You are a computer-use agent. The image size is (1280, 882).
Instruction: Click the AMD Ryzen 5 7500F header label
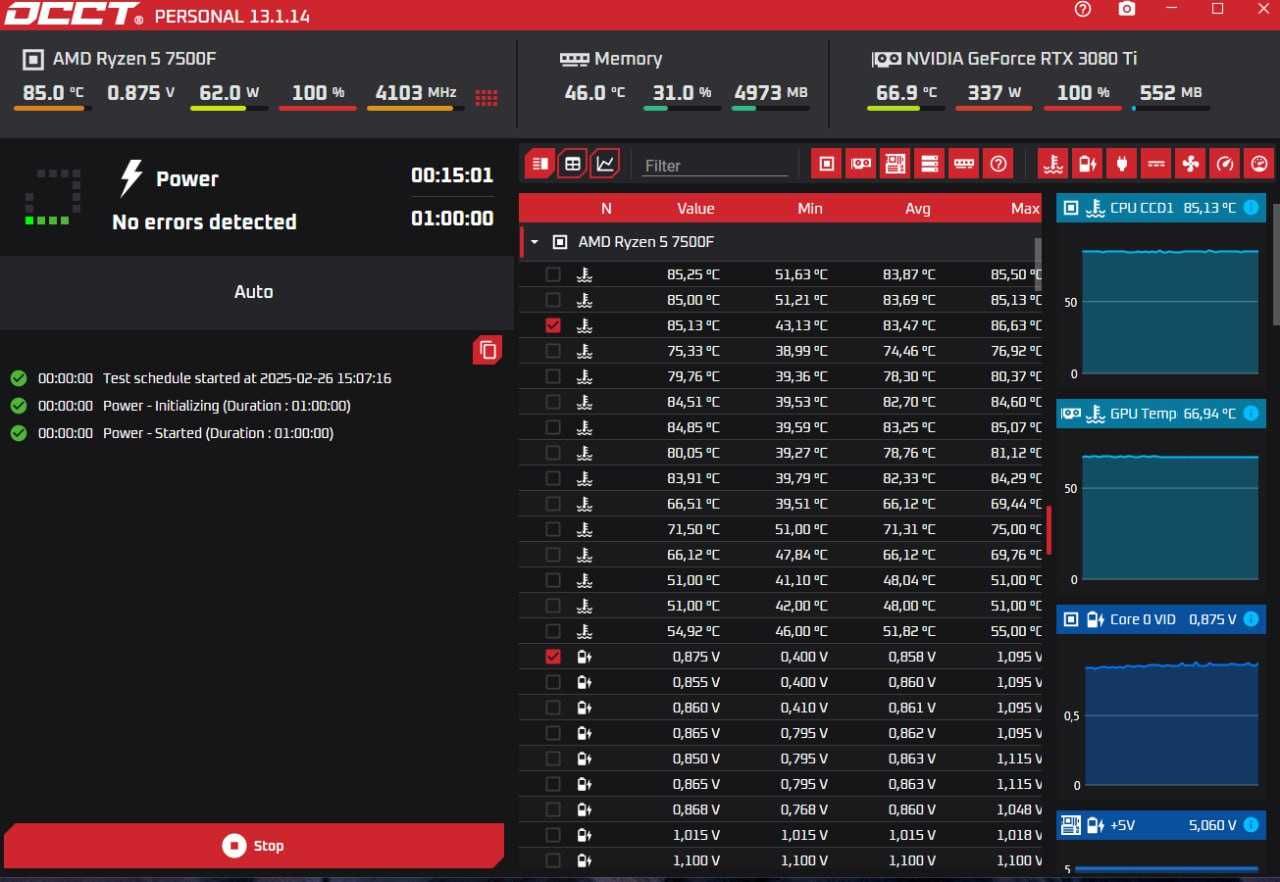pos(134,59)
